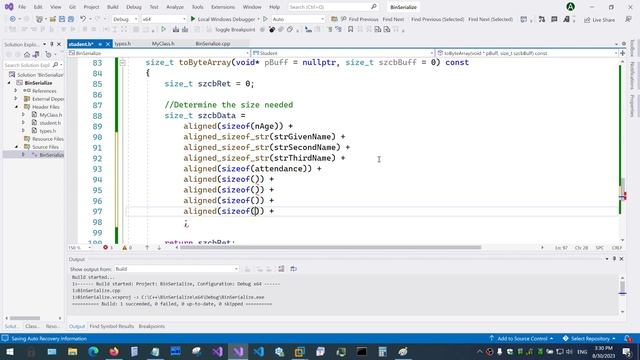Click the Undo icon in toolbar
Screen dimensions: 640x360
[x=83, y=19]
